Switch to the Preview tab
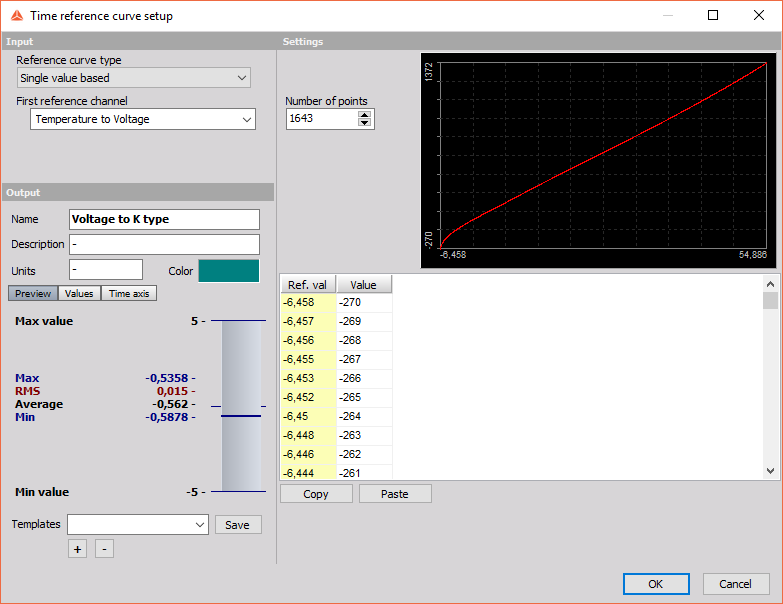 point(33,294)
